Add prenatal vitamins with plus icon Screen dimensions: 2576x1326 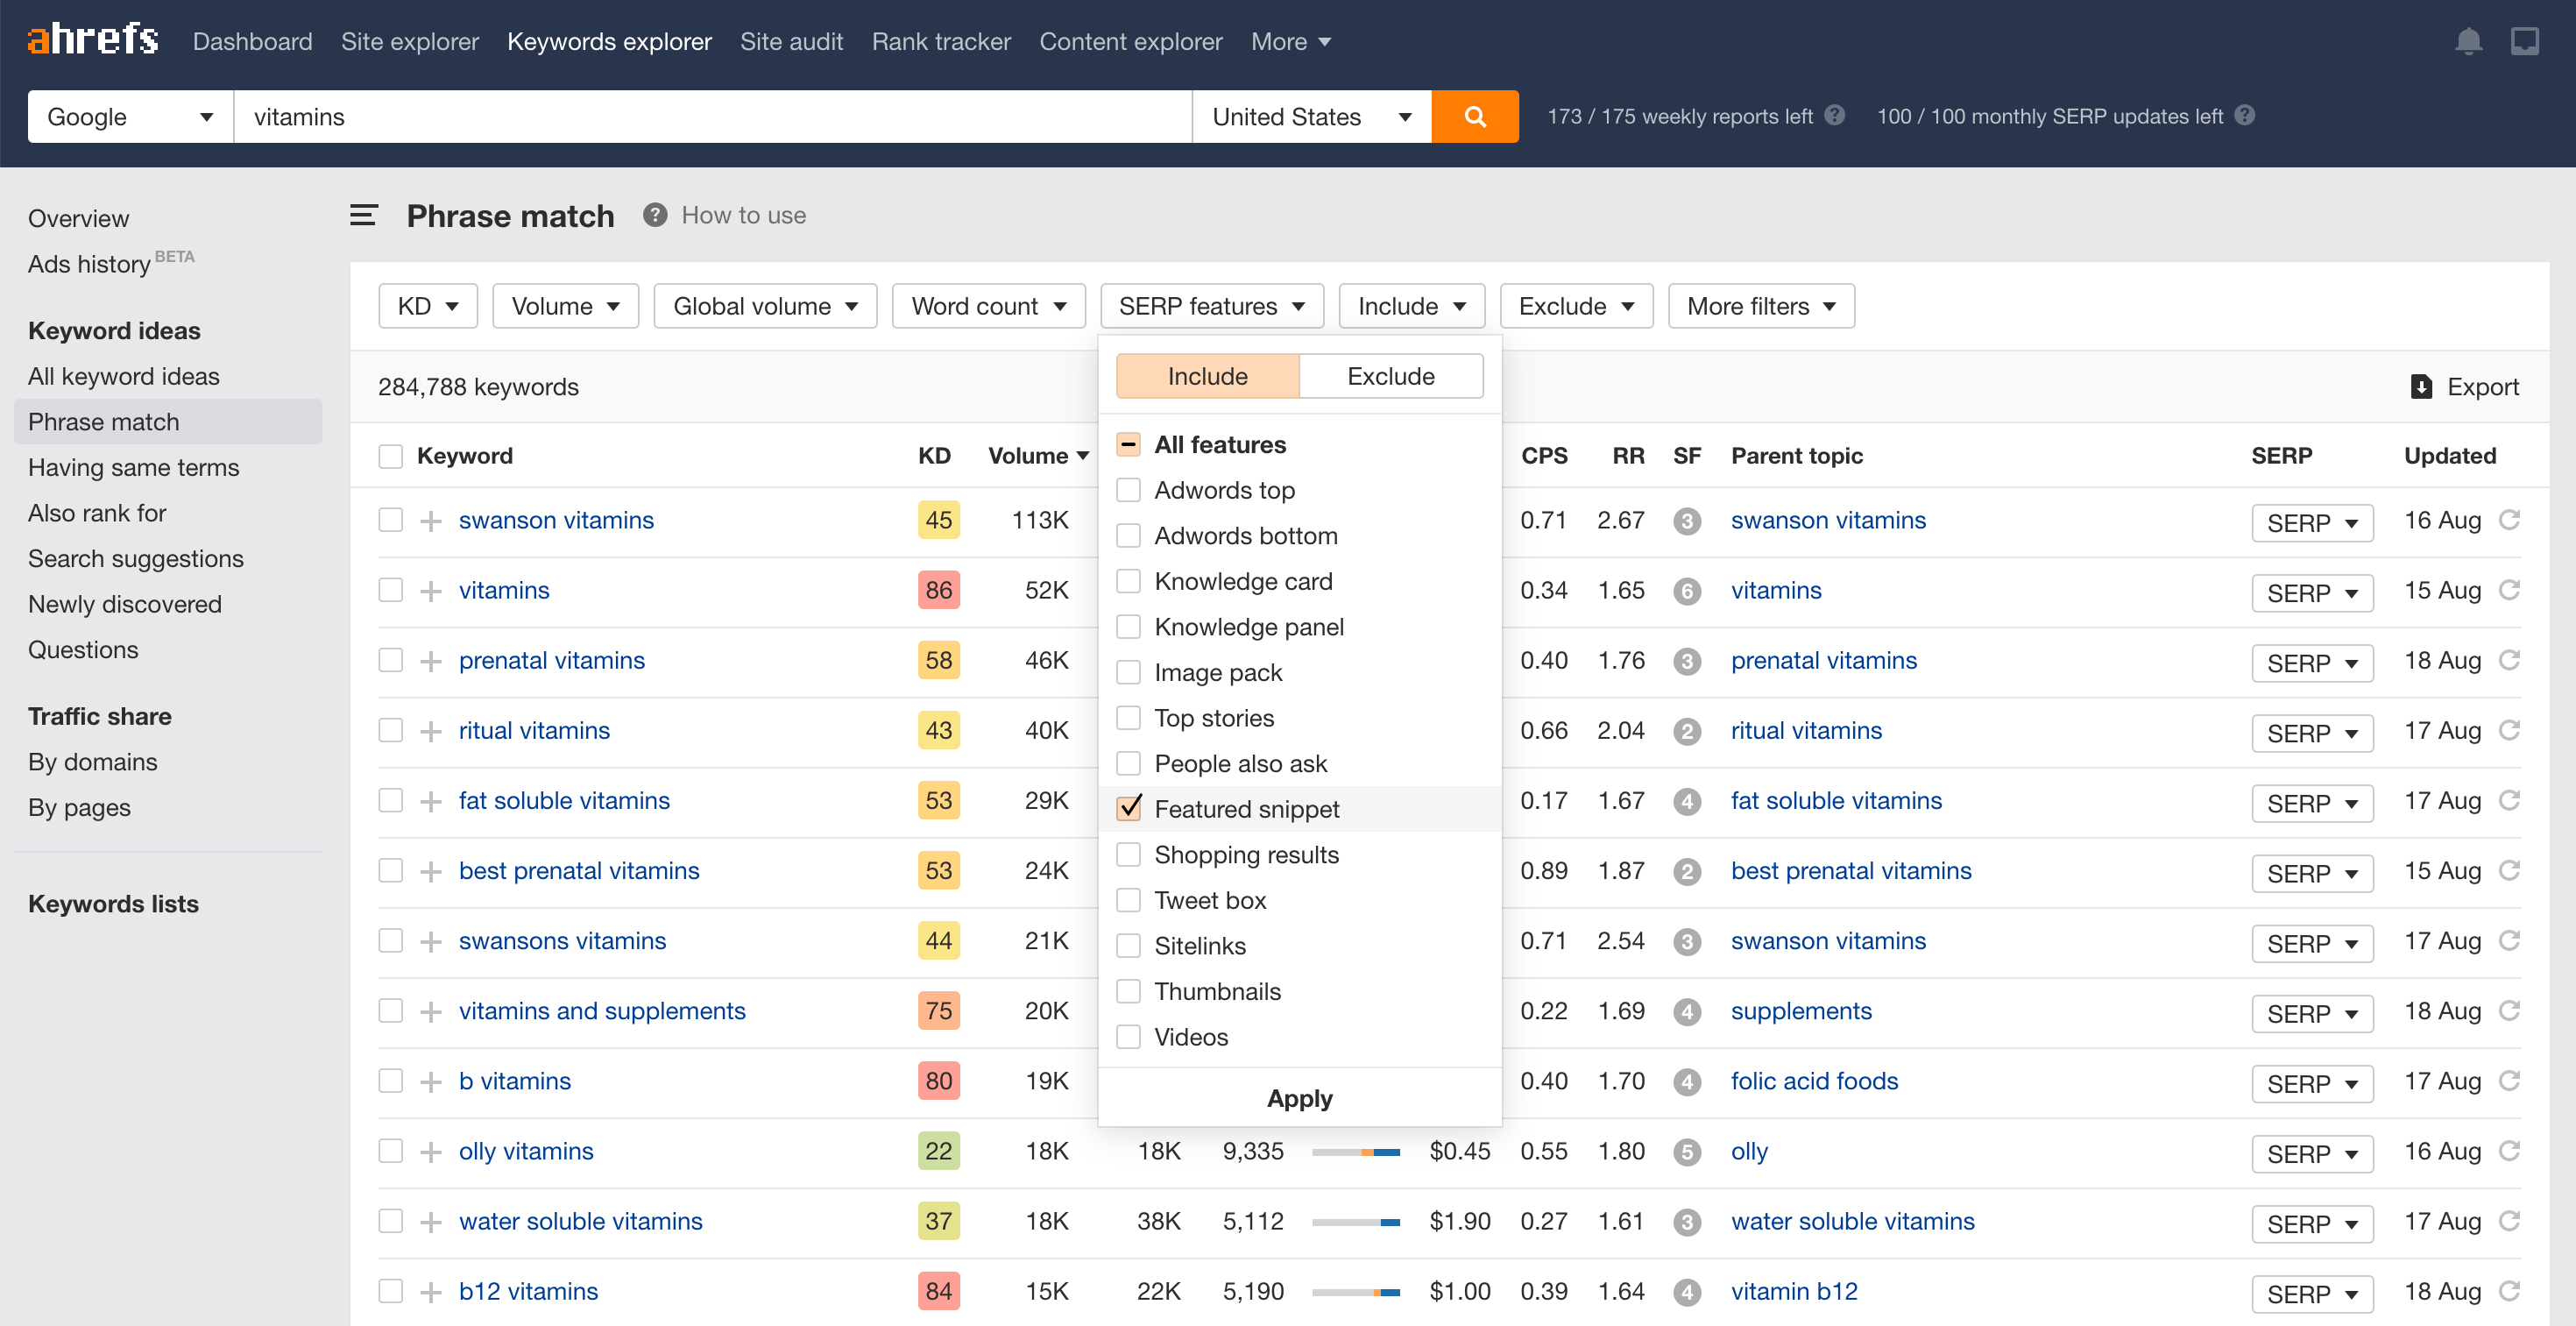(431, 660)
